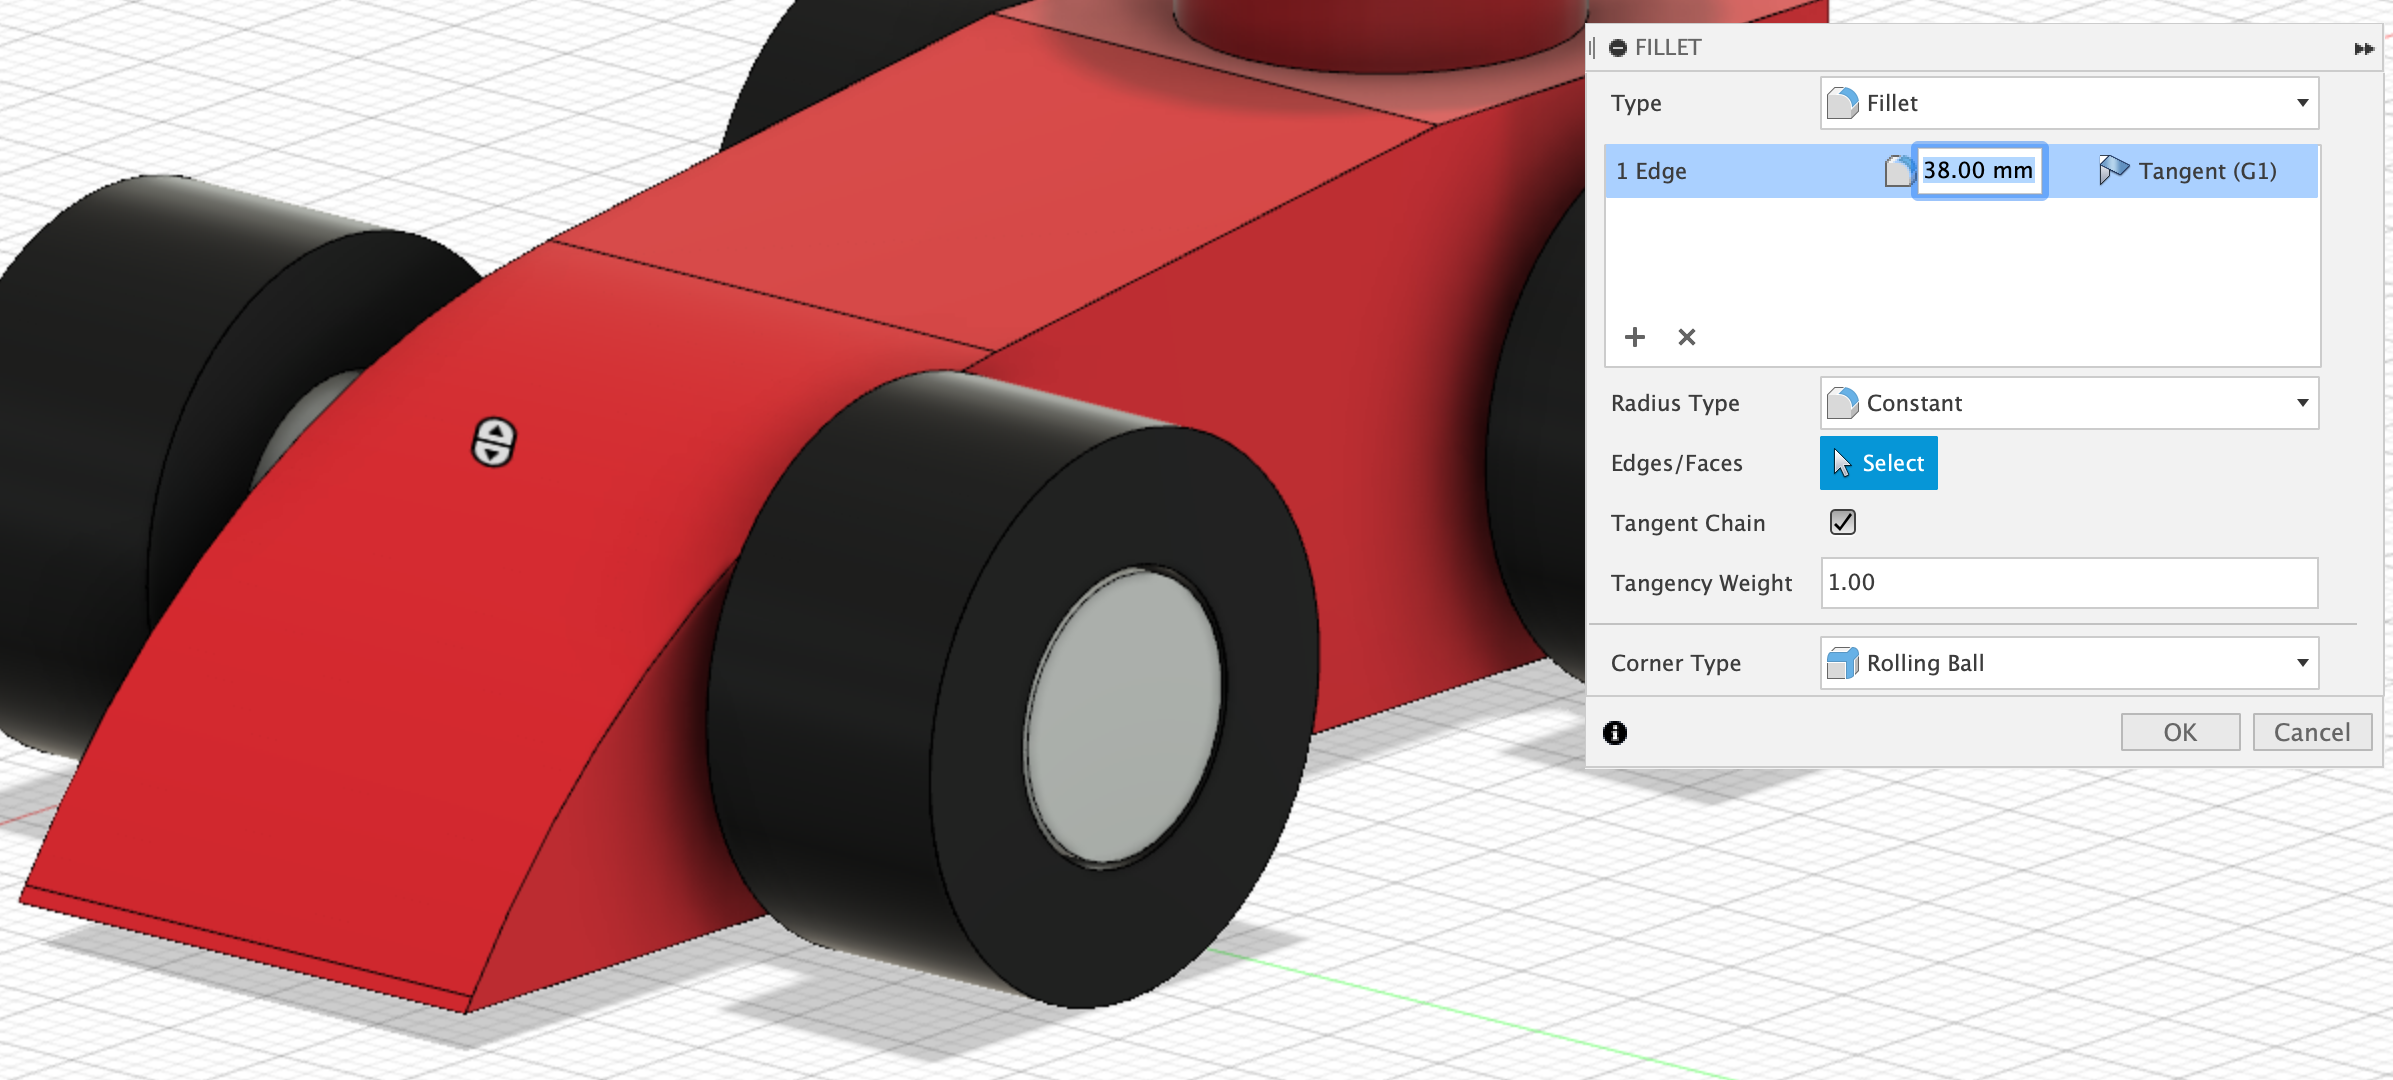Click the X icon to remove selection set
This screenshot has height=1080, width=2393.
point(1687,337)
